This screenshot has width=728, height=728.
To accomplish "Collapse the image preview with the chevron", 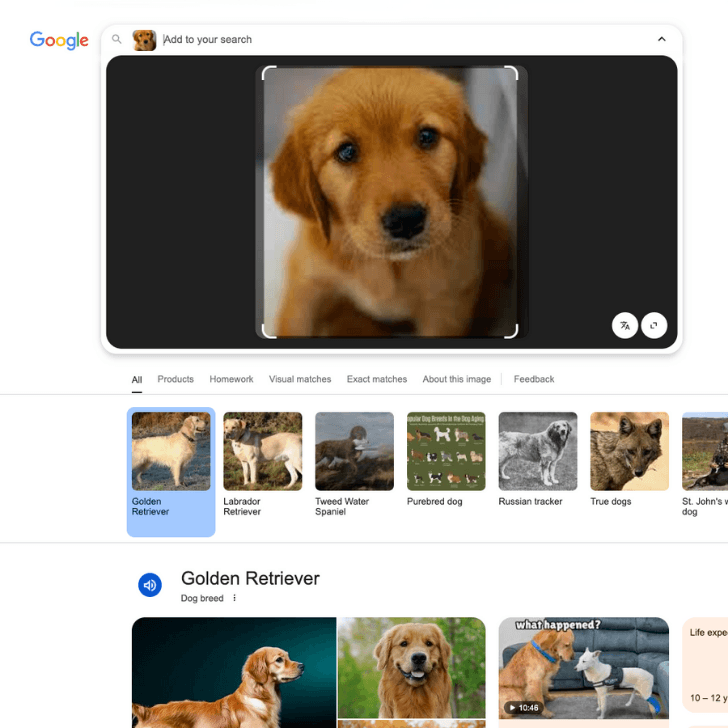I will click(x=662, y=39).
